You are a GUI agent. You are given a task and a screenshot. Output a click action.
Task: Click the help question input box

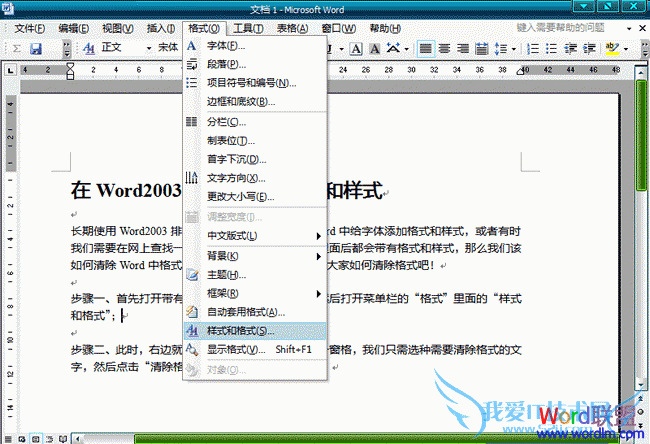pyautogui.click(x=571, y=28)
